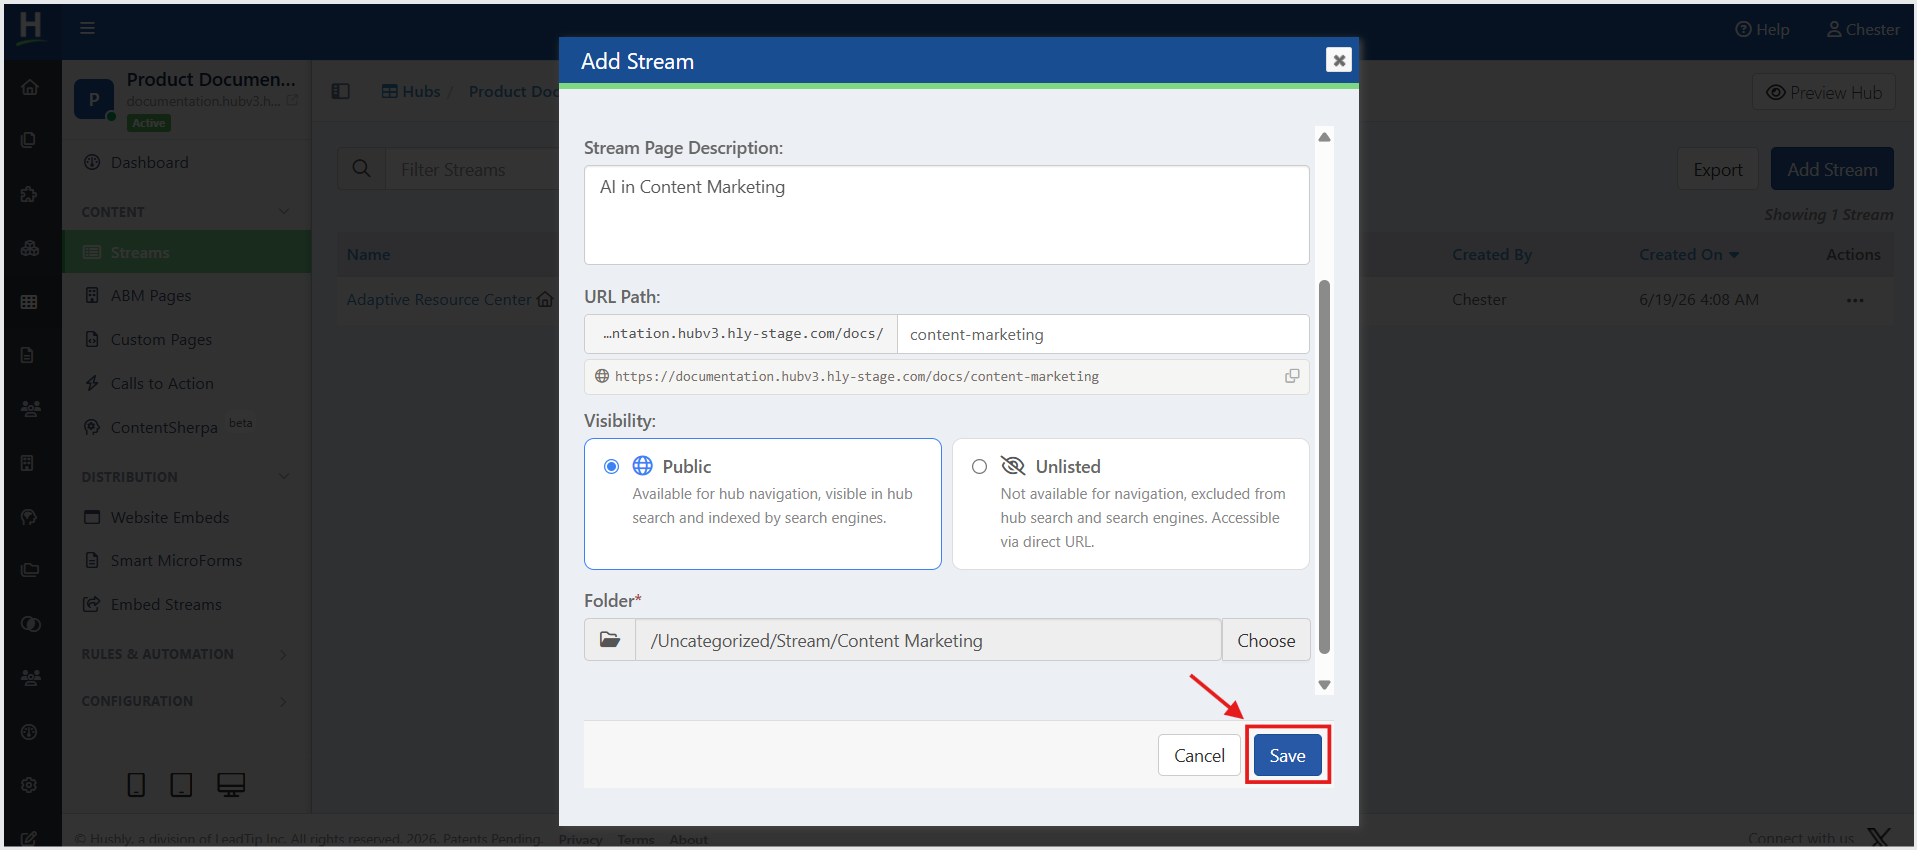
Task: Click the tablet preview device icon
Action: [181, 785]
